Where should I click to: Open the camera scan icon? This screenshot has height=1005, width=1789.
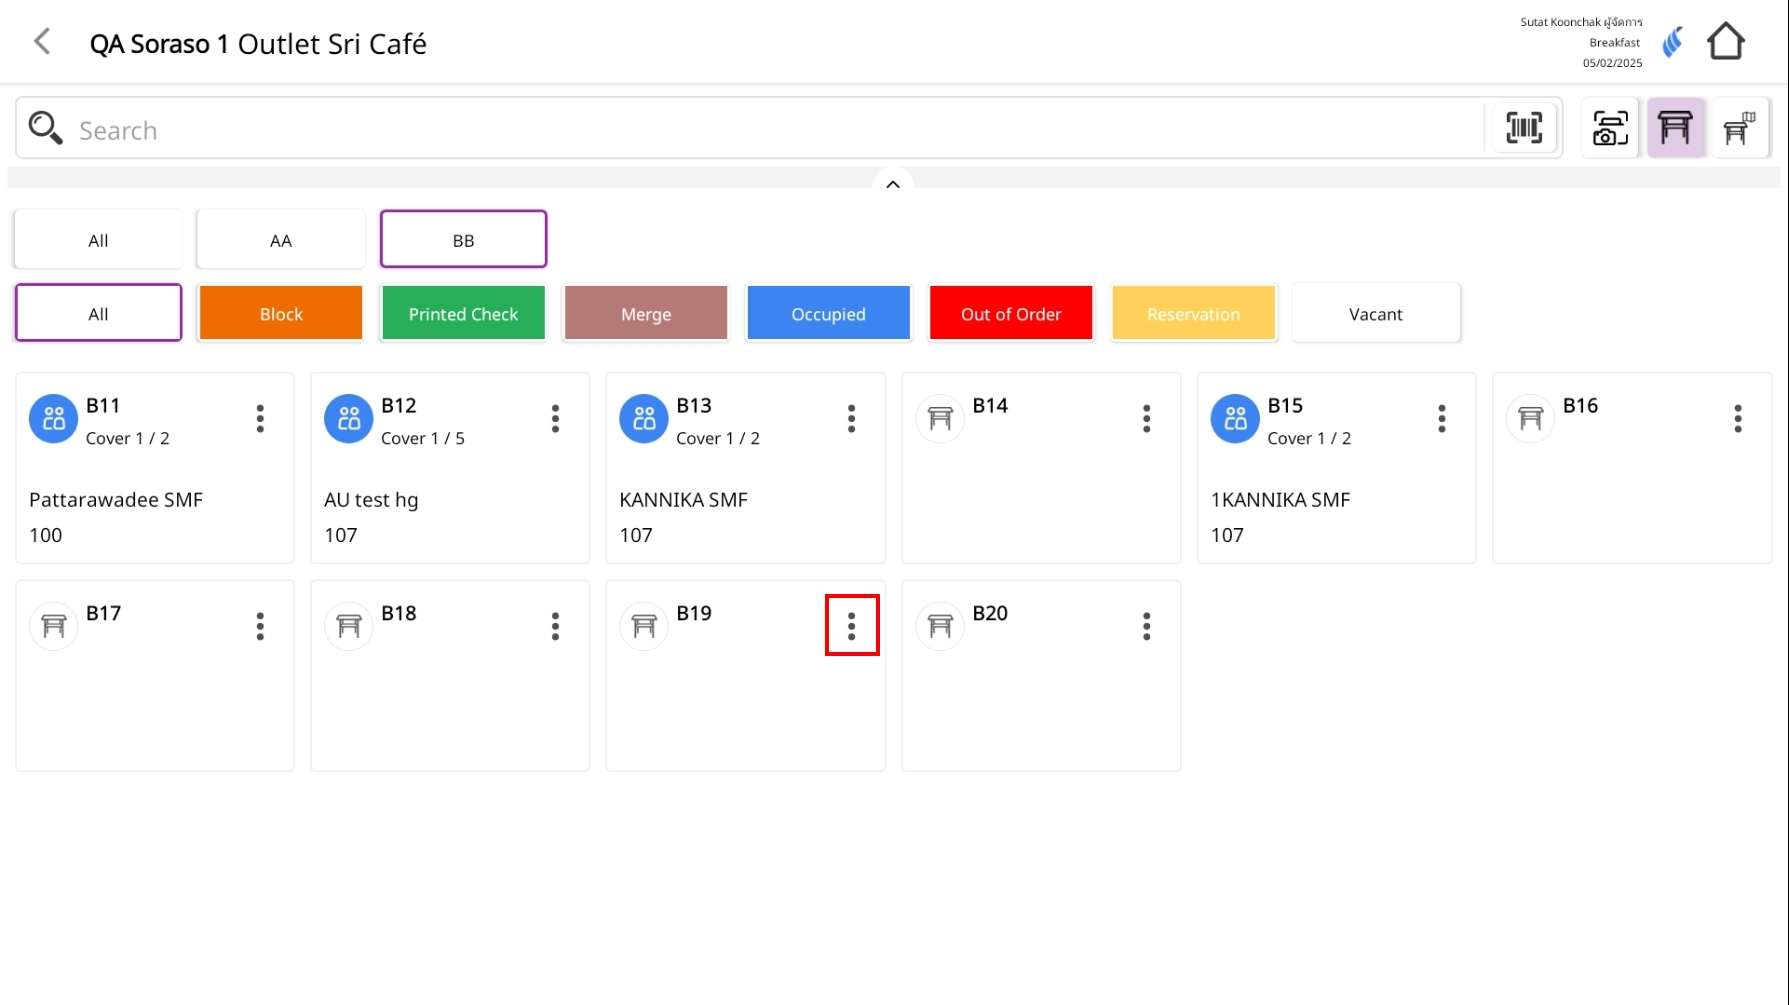(1609, 128)
